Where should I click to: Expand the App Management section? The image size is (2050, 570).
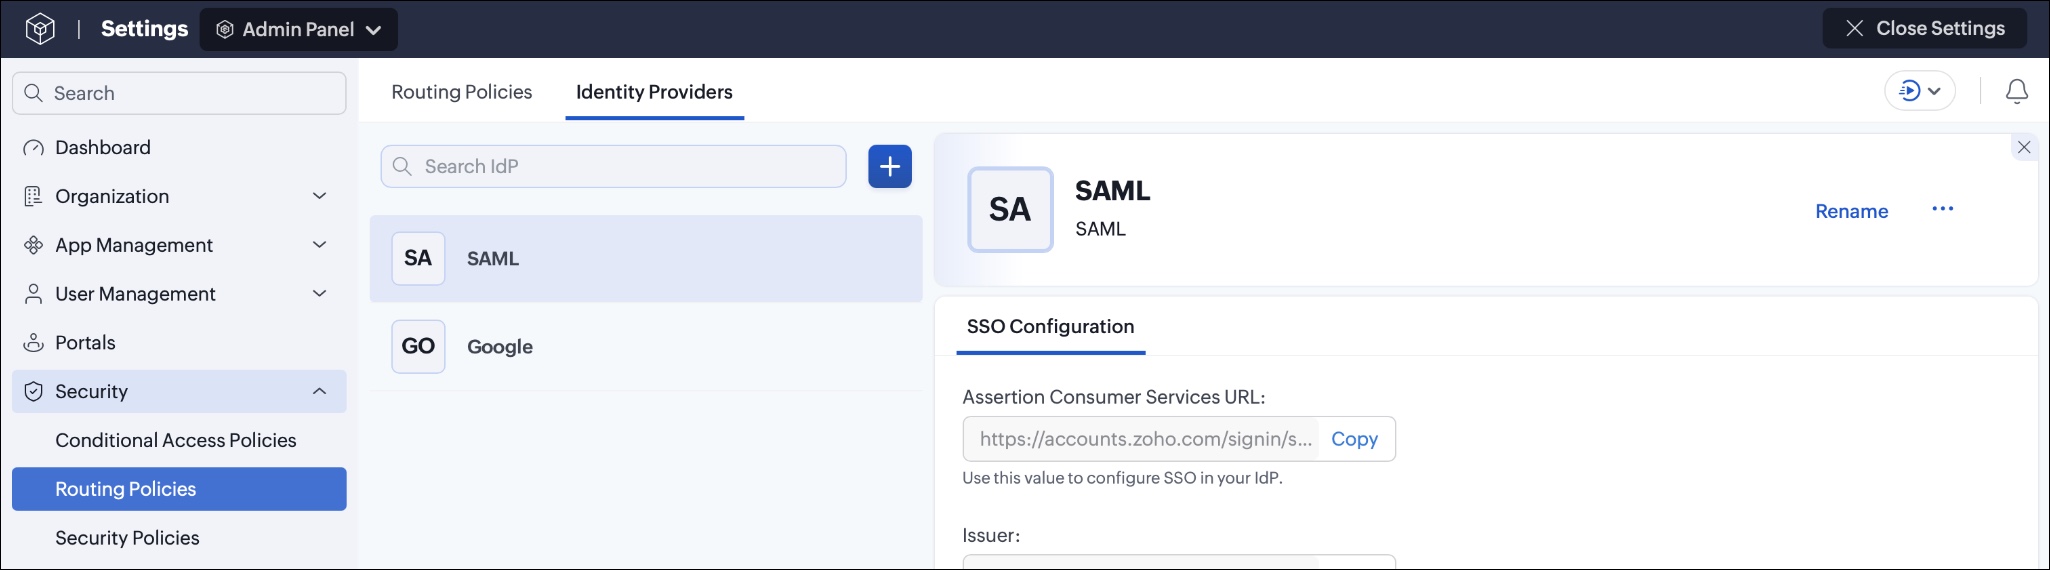[x=319, y=245]
